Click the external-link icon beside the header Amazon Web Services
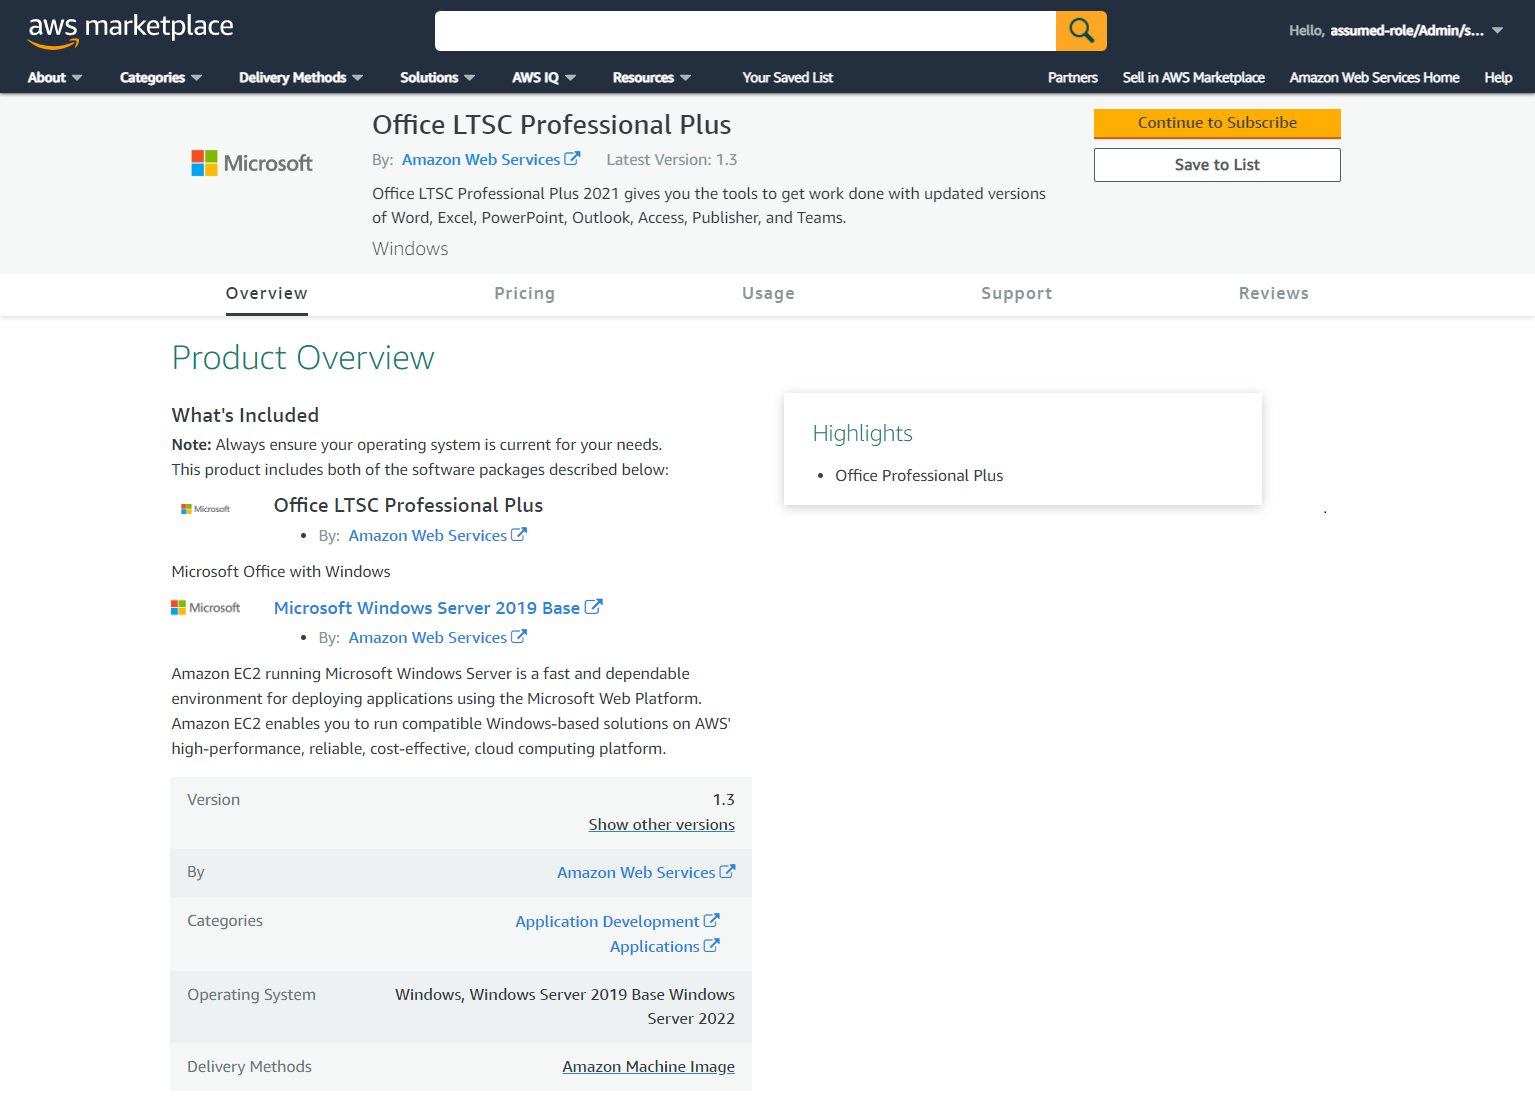Image resolution: width=1535 pixels, height=1112 pixels. coord(572,158)
